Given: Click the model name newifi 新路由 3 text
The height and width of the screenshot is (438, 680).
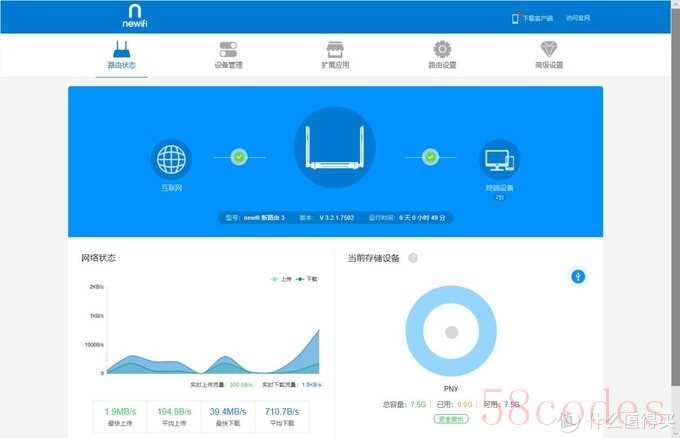Looking at the screenshot, I should pos(264,218).
